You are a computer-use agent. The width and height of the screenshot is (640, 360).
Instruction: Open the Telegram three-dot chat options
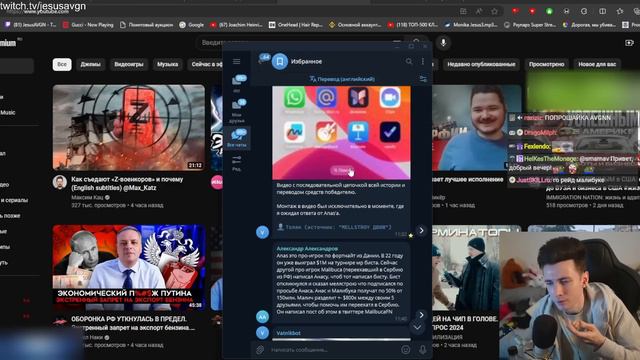(422, 62)
